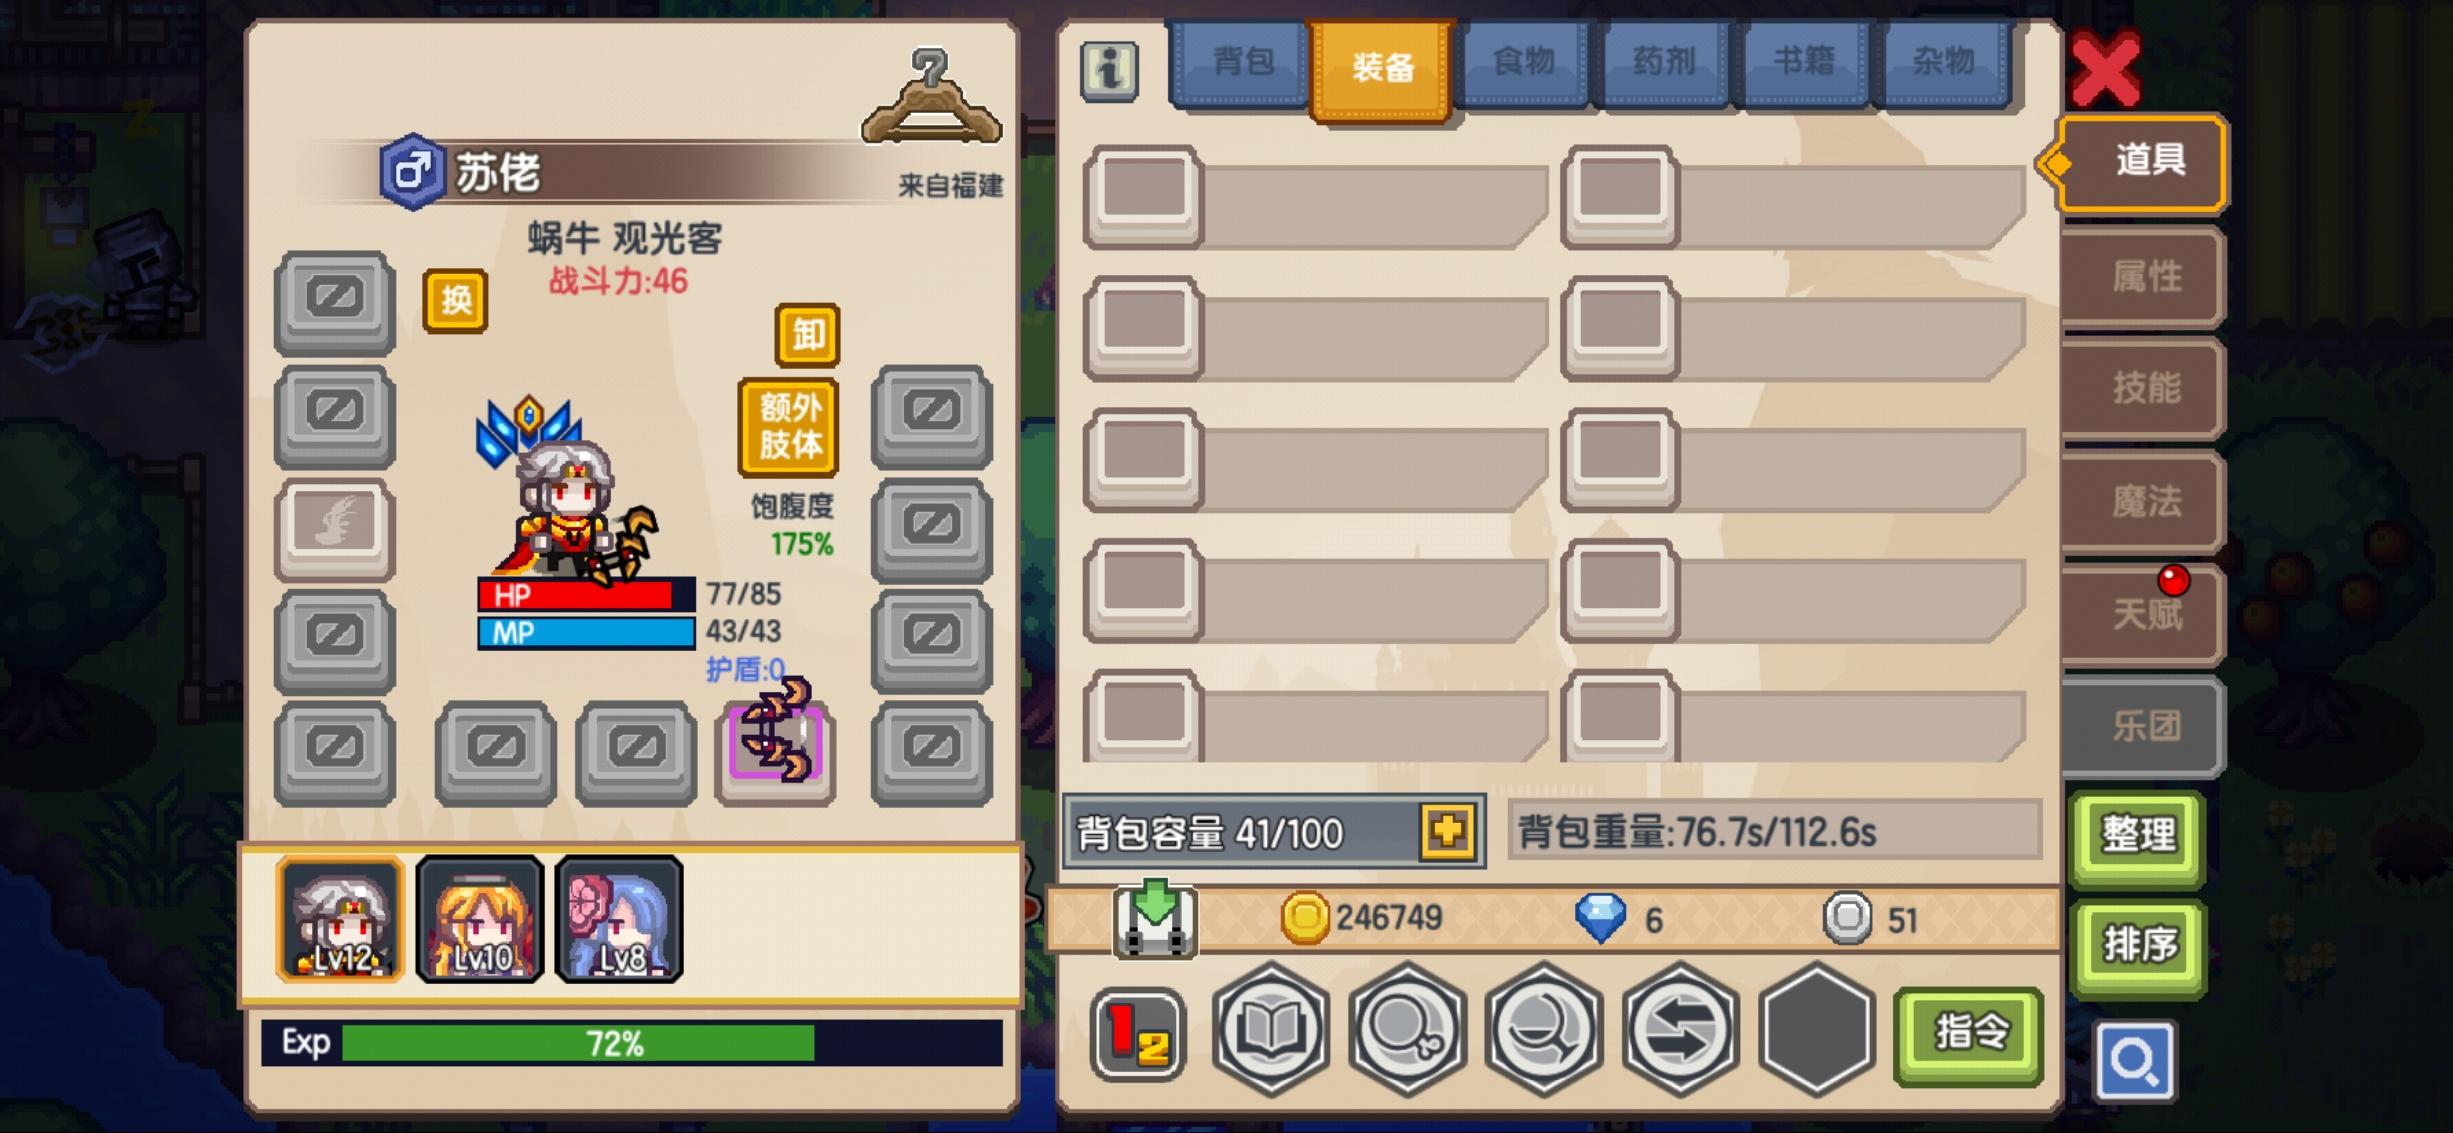This screenshot has height=1133, width=2453.
Task: Expand backpack capacity with plus button
Action: [1448, 831]
